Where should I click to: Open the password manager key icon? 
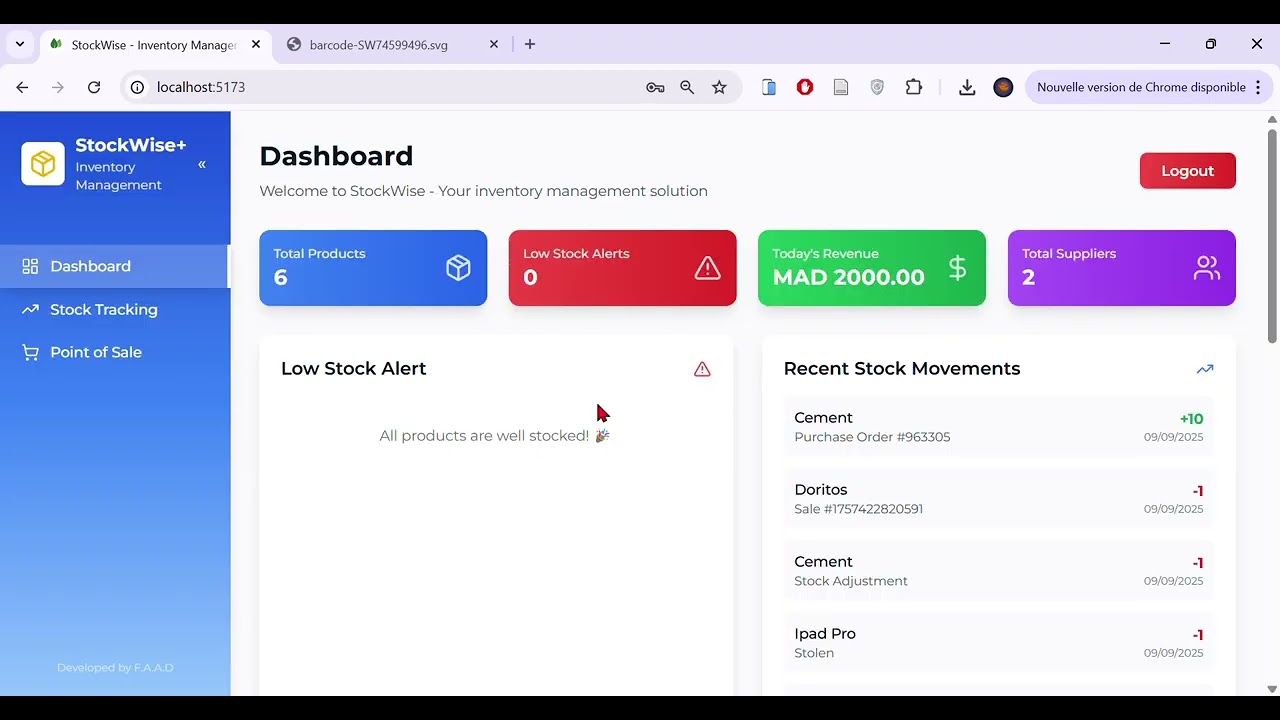[x=655, y=88]
